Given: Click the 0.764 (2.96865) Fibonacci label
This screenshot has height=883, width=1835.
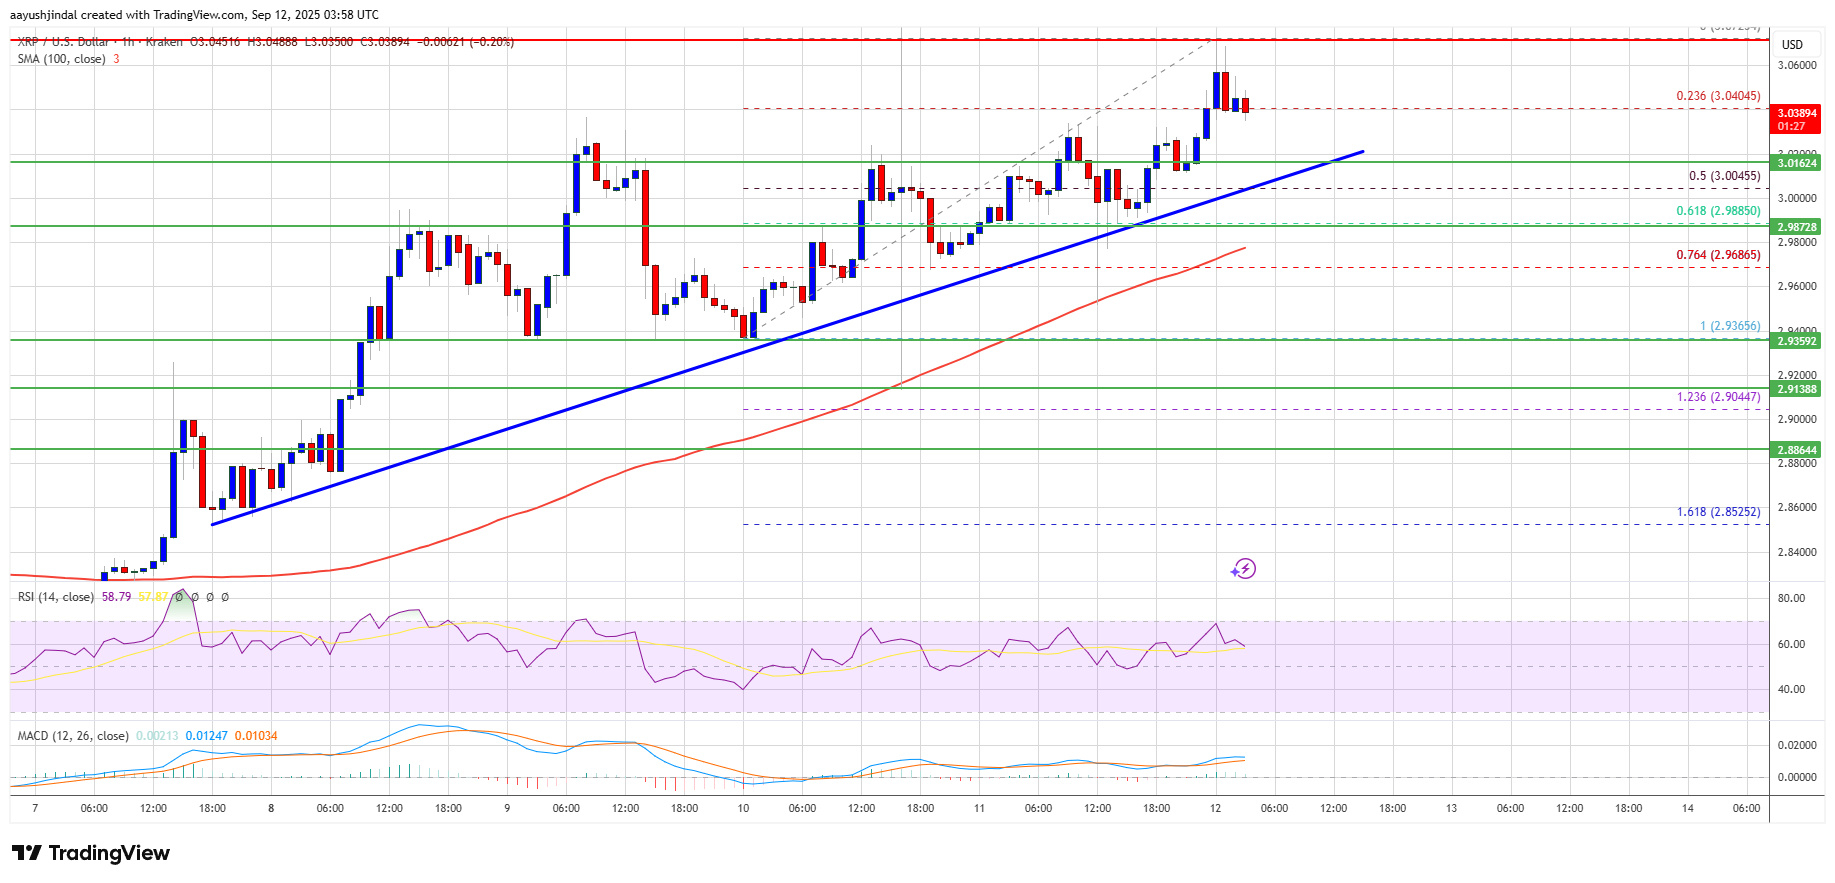Looking at the screenshot, I should [1718, 255].
